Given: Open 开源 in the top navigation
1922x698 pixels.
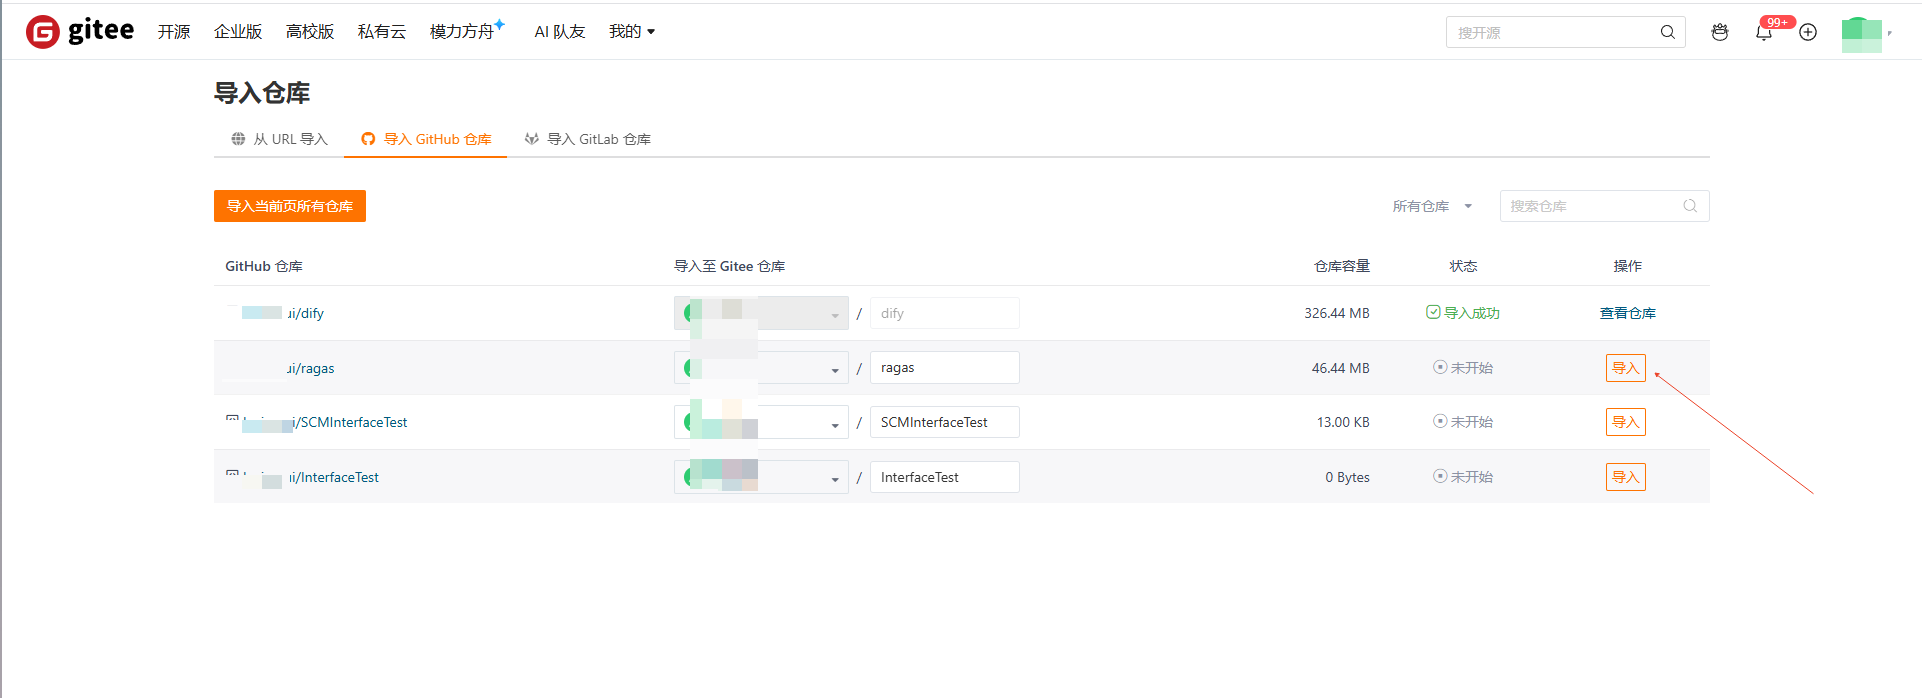Looking at the screenshot, I should point(174,32).
